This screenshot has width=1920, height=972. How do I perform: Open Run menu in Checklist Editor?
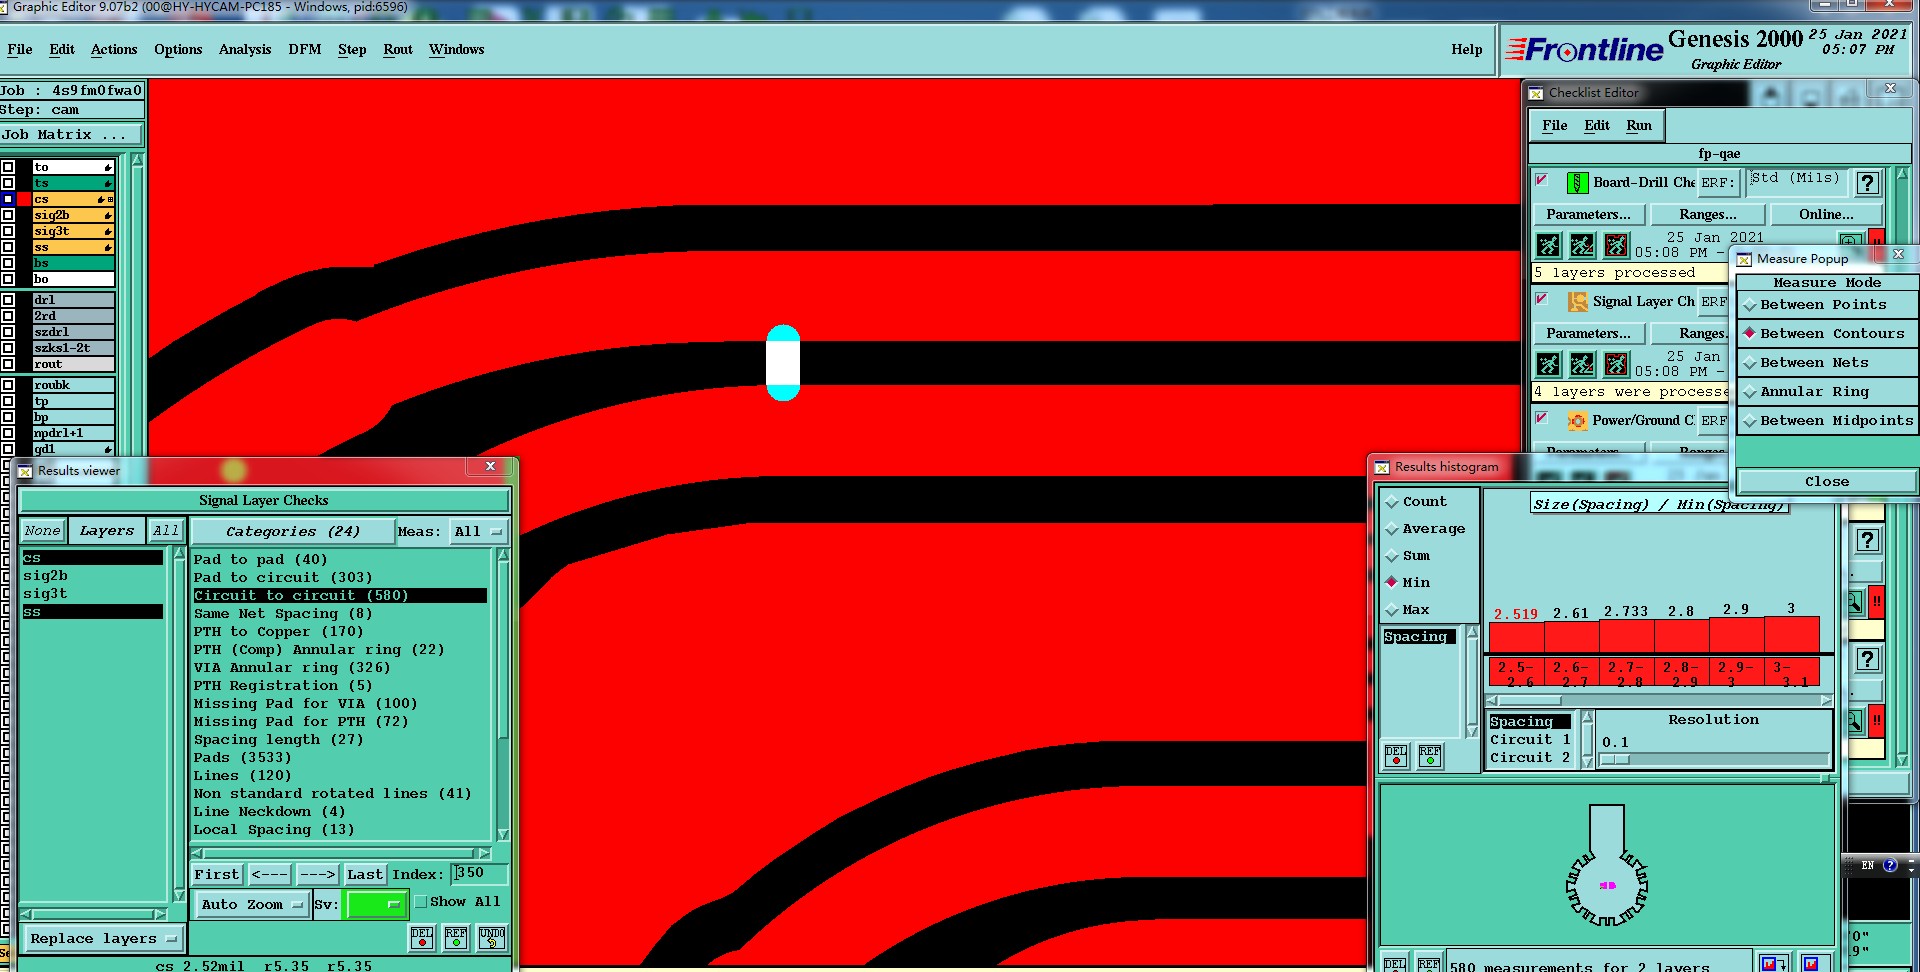1639,125
